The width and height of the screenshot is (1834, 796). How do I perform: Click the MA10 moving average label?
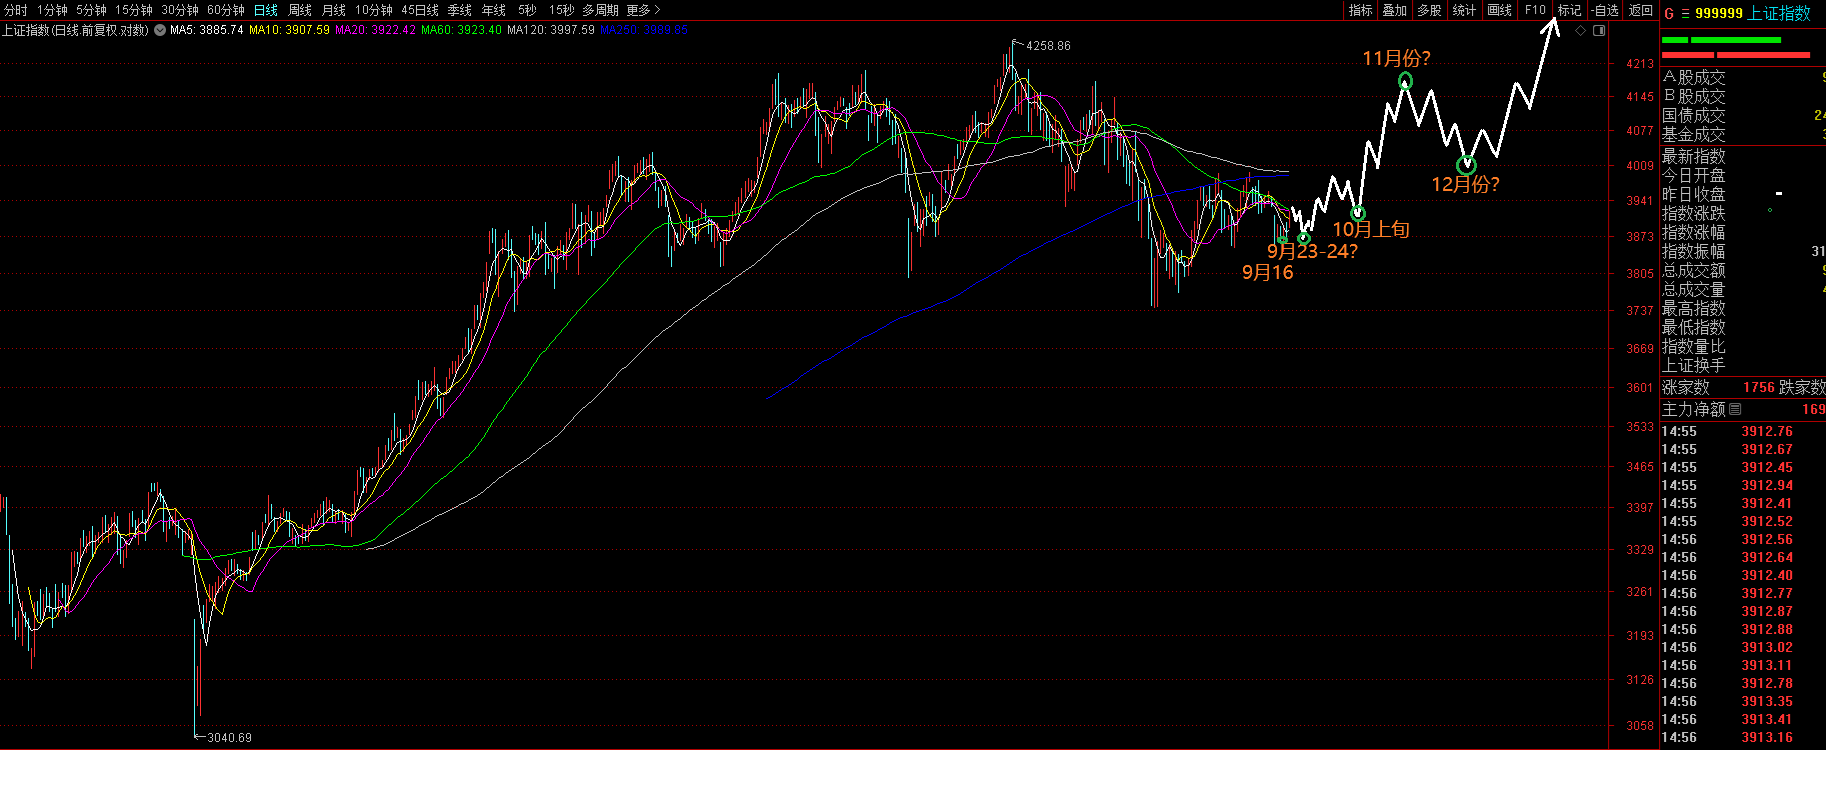[x=289, y=30]
